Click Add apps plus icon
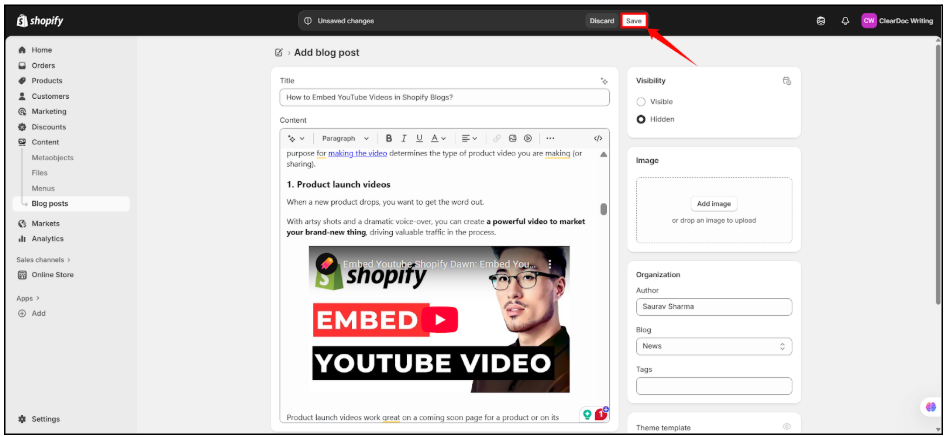Viewport: 945px width, 437px height. 22,313
